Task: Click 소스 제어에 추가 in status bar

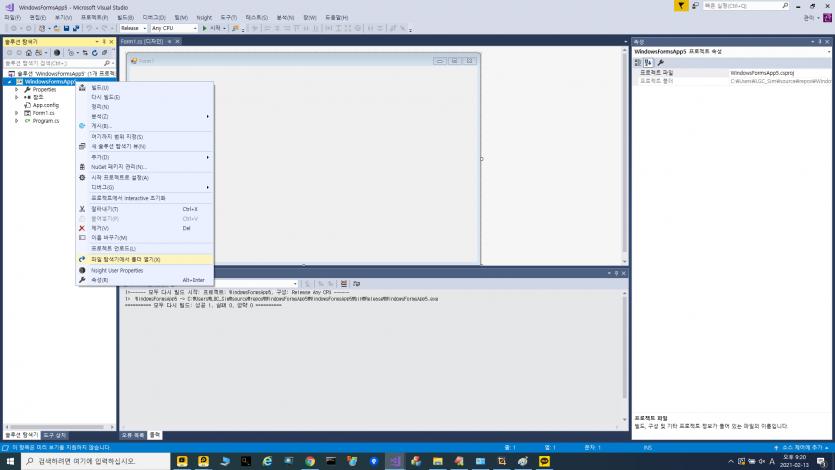Action: click(801, 448)
